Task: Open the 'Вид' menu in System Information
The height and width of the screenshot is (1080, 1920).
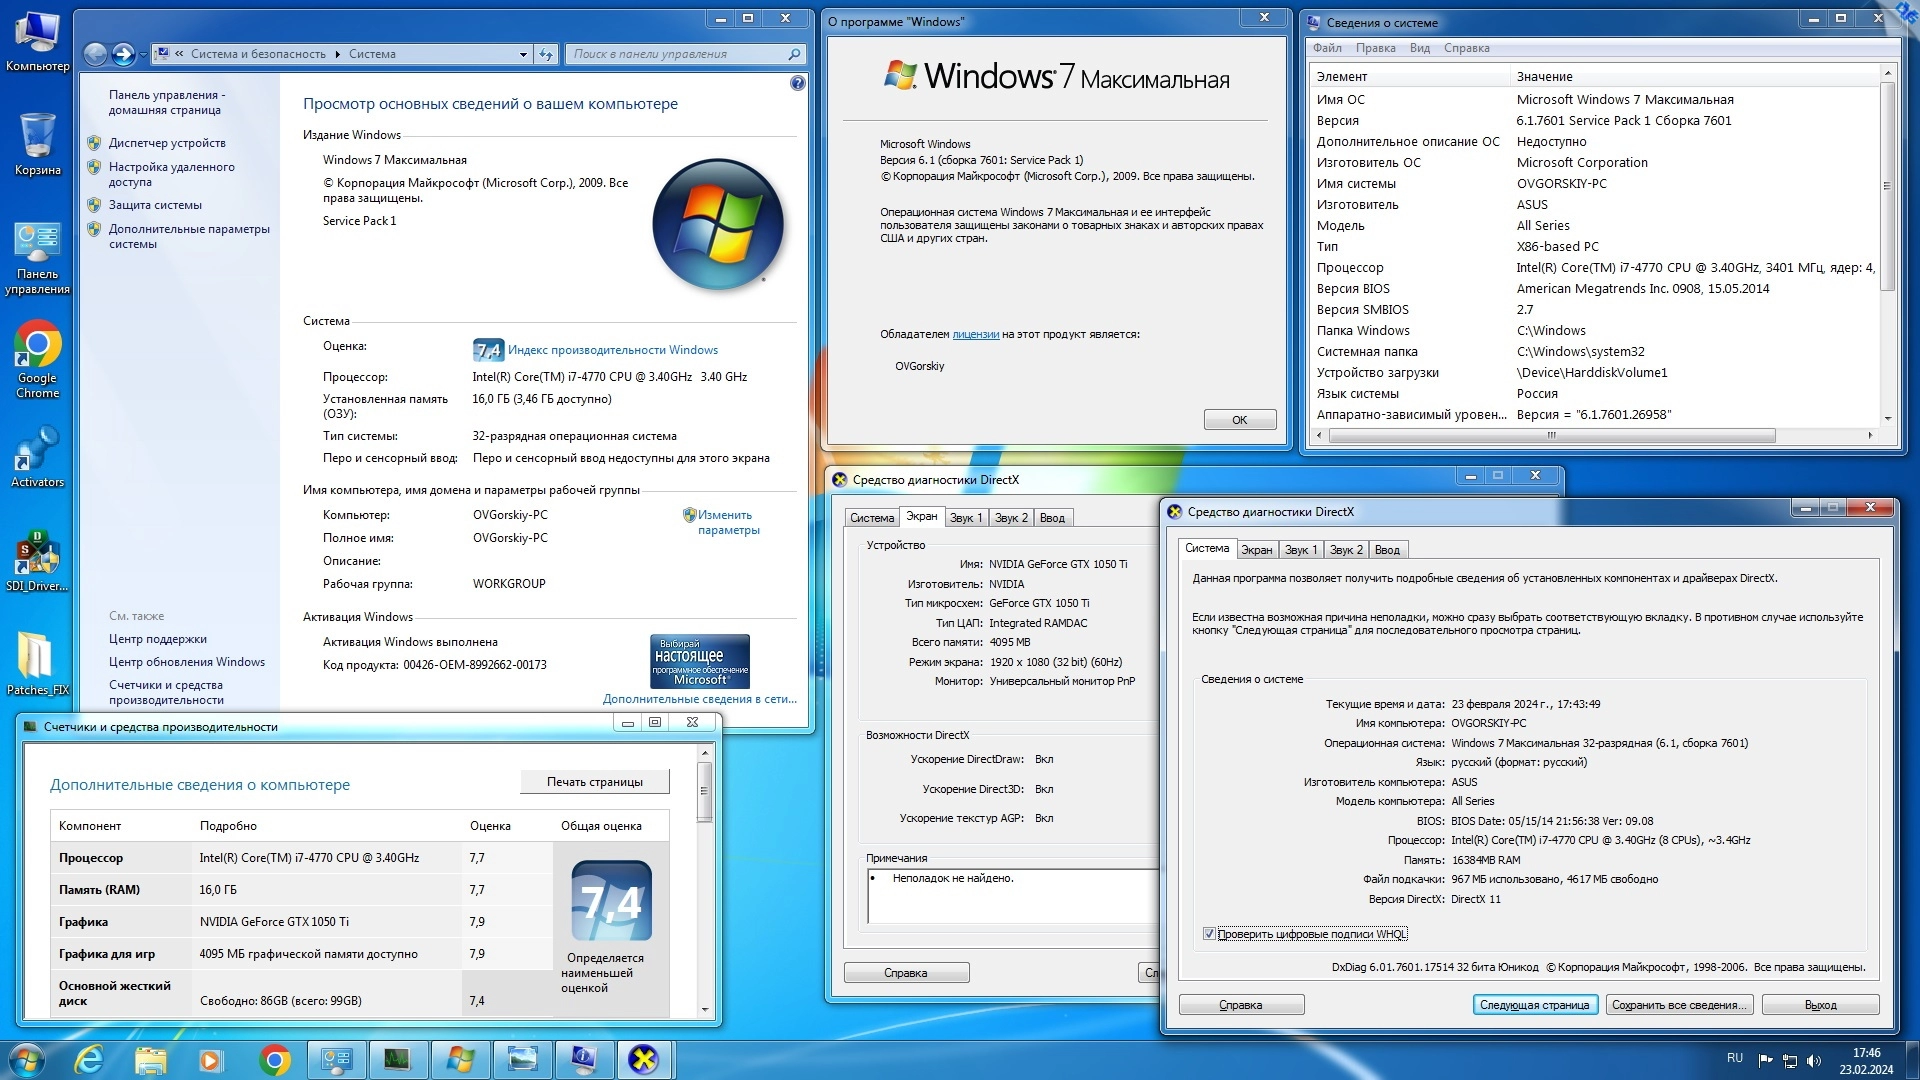Action: (1419, 48)
